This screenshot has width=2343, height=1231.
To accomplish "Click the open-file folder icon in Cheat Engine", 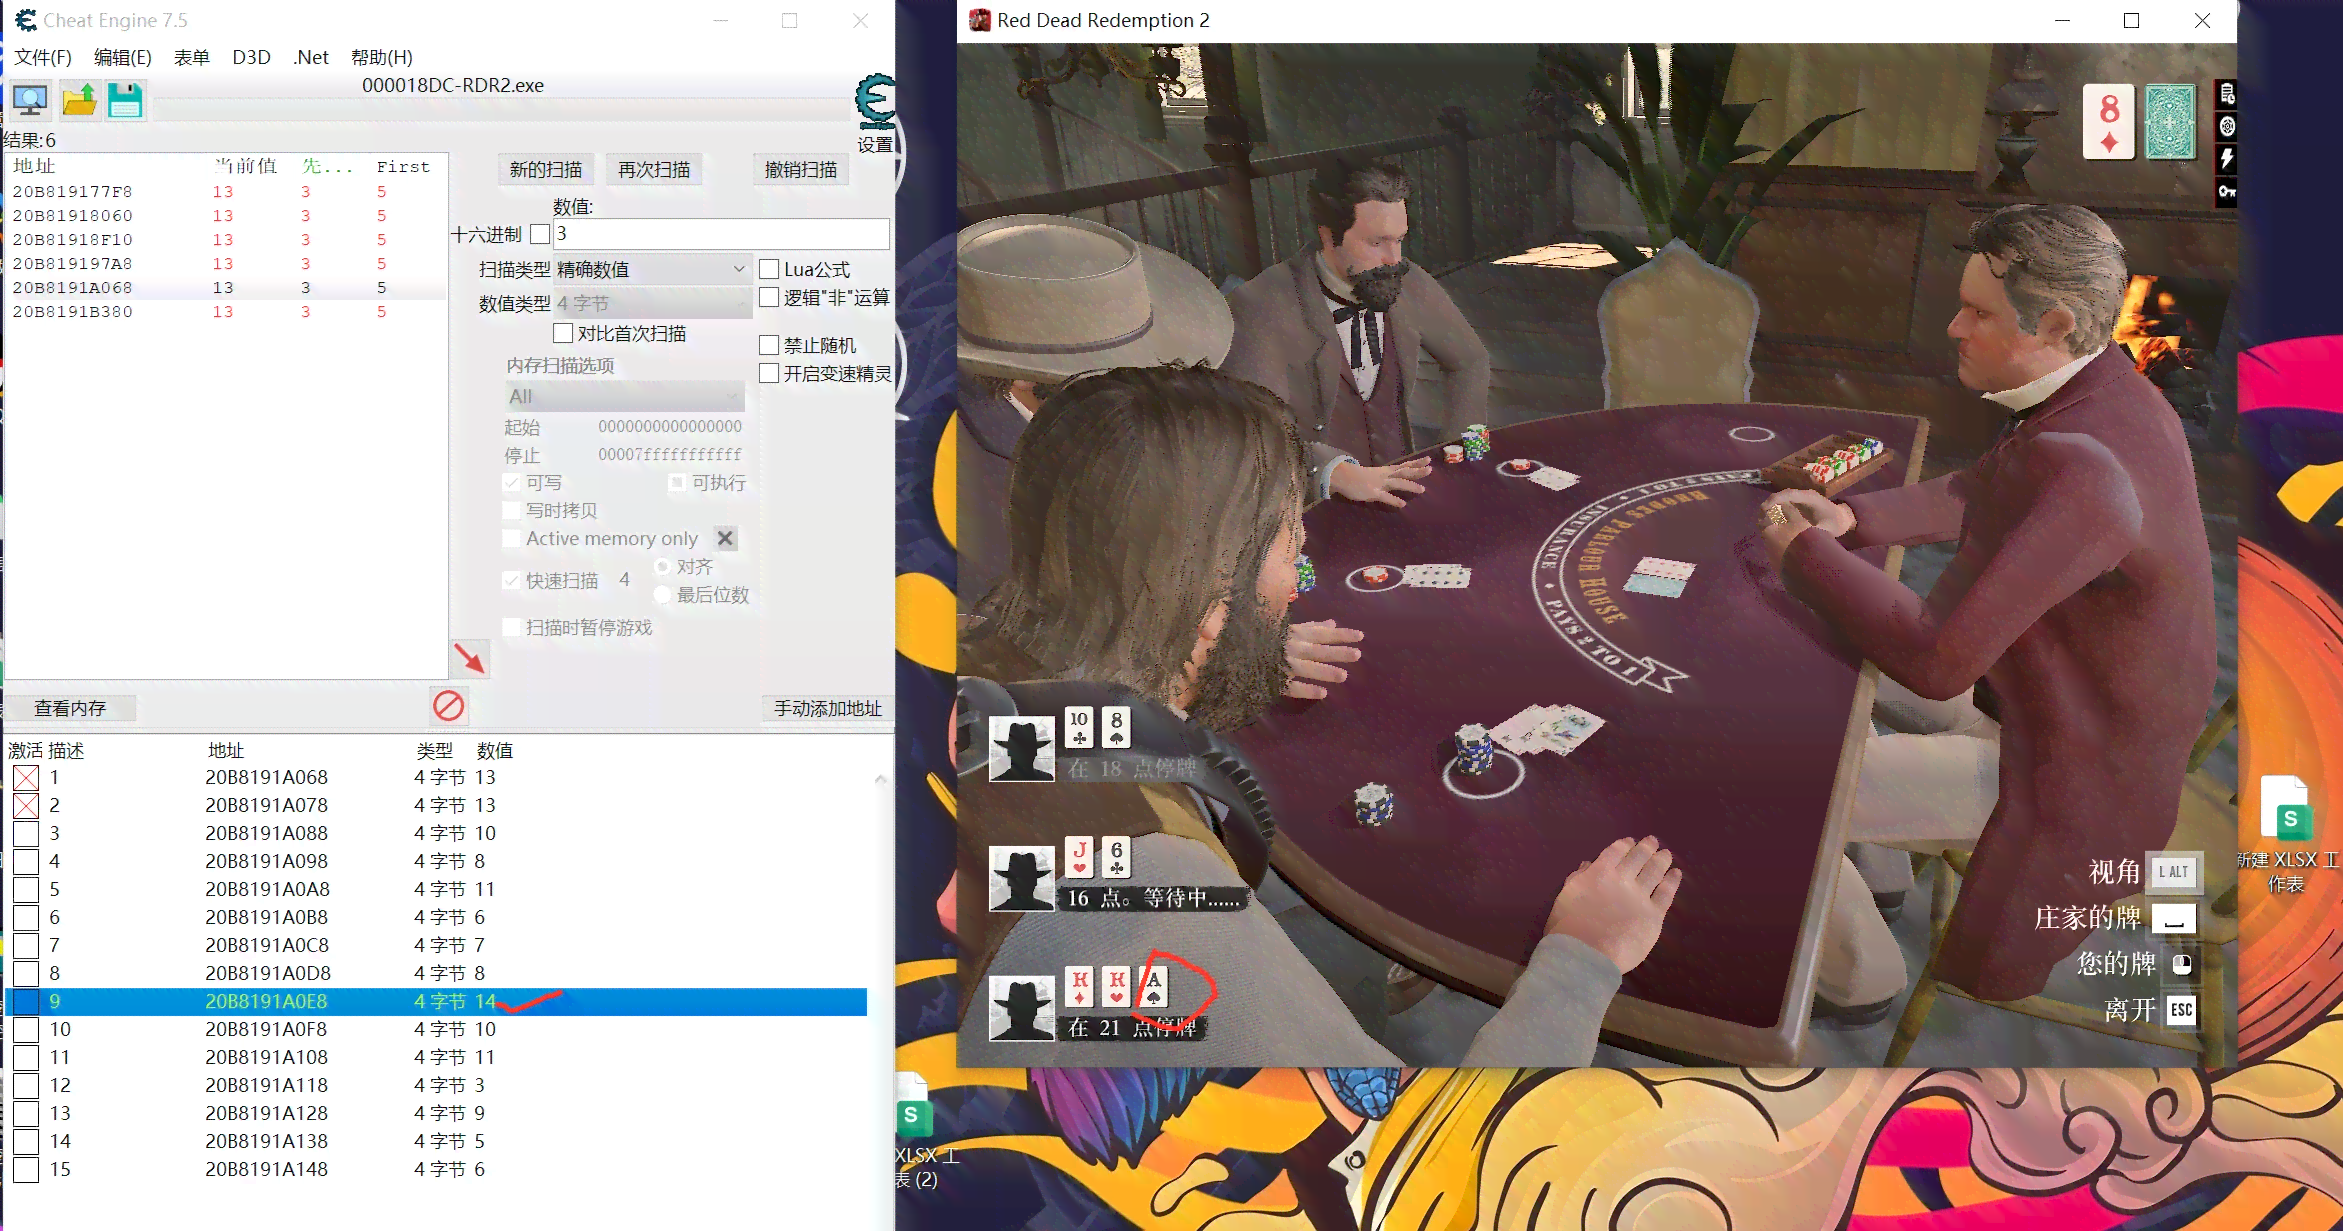I will coord(79,100).
